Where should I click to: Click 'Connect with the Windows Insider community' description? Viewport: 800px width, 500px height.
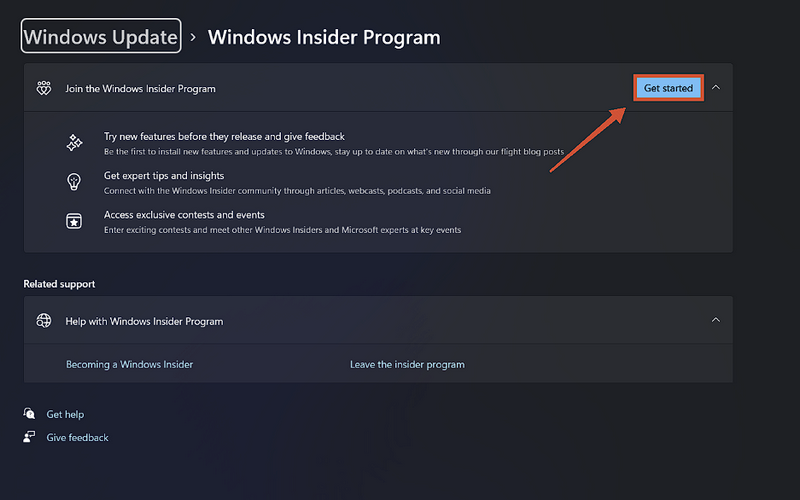point(297,191)
